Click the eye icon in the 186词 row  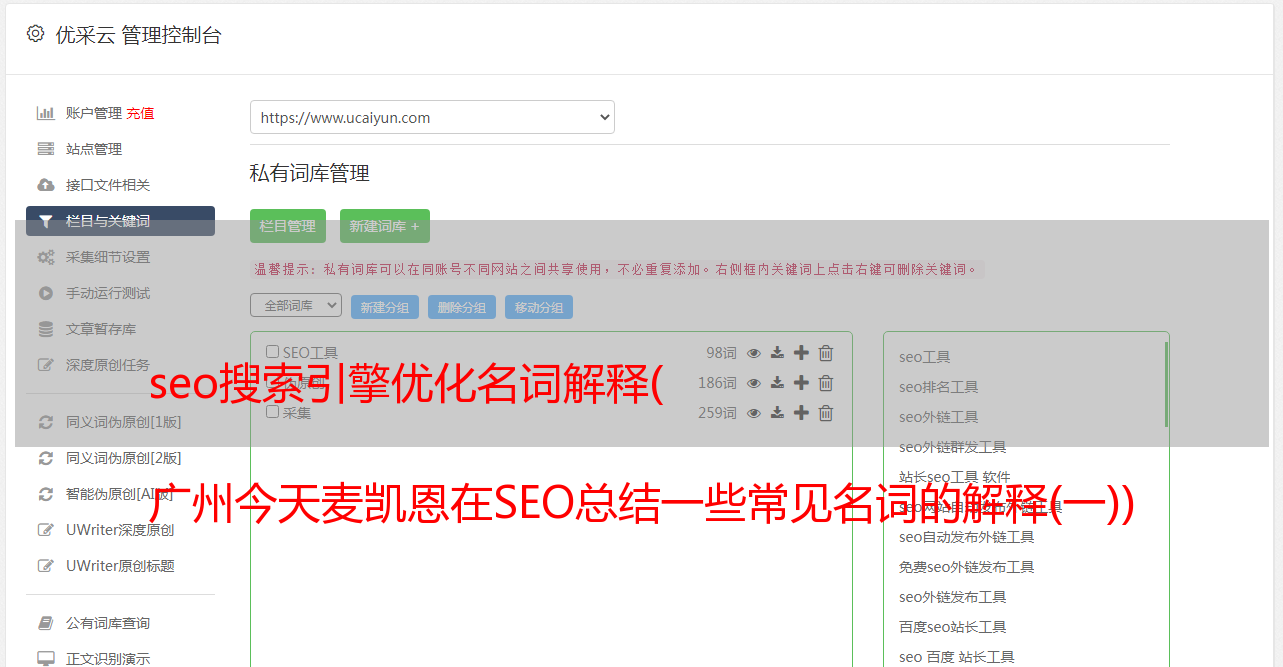(754, 383)
